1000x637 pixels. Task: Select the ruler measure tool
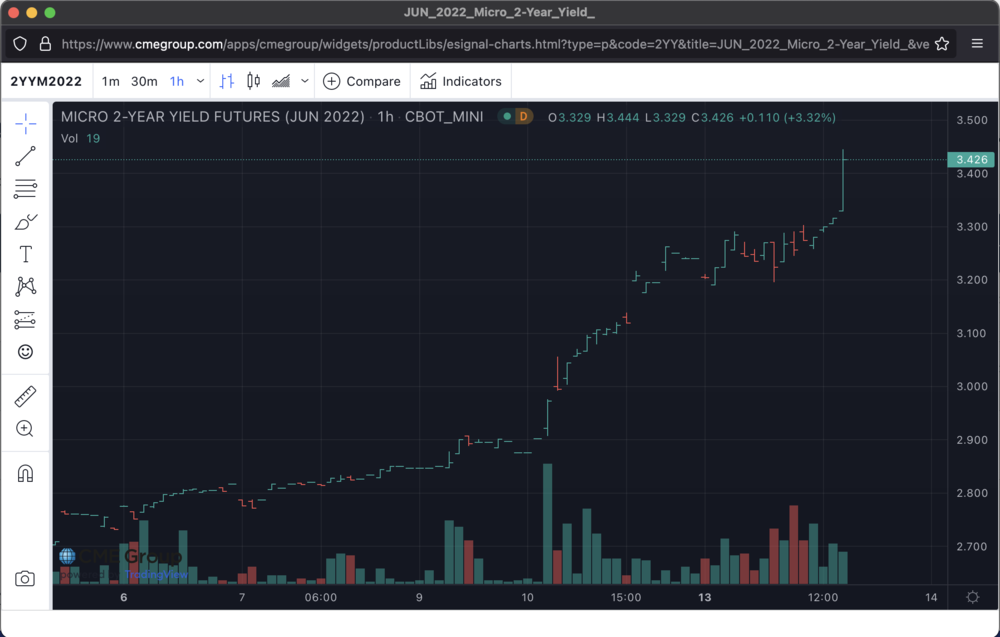coord(26,396)
